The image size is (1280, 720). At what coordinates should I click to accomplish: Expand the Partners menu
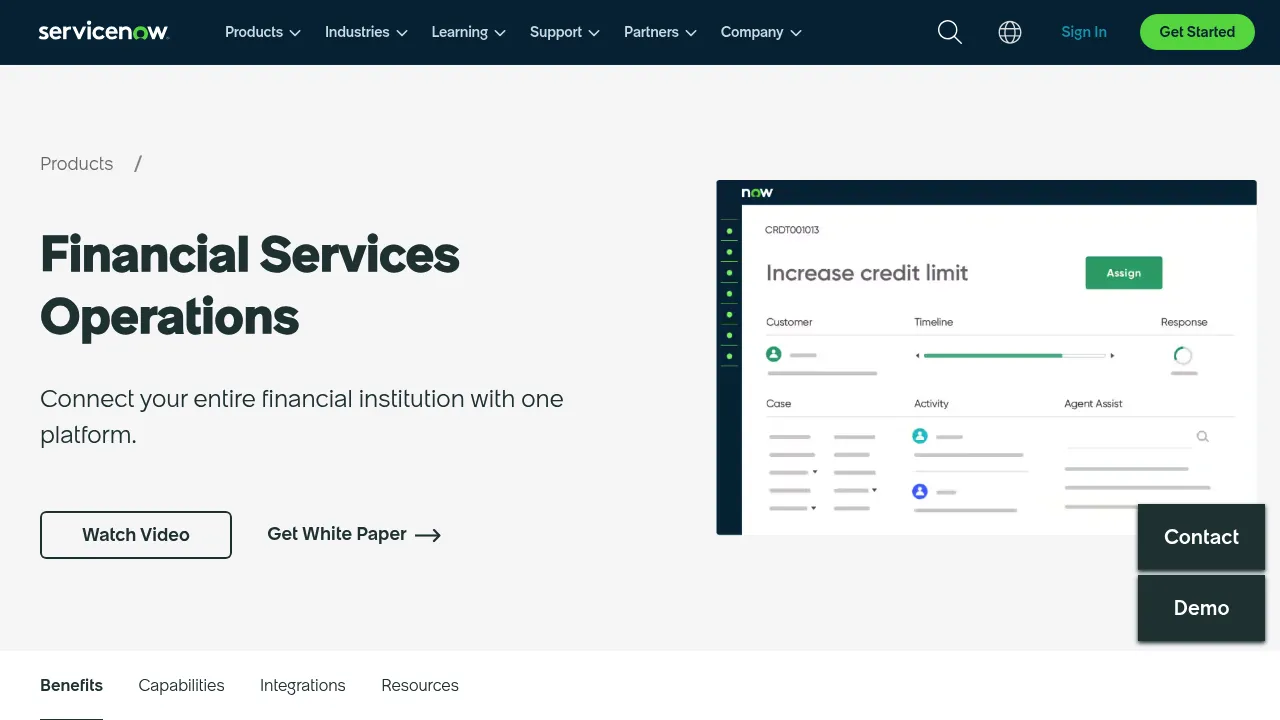(x=661, y=32)
